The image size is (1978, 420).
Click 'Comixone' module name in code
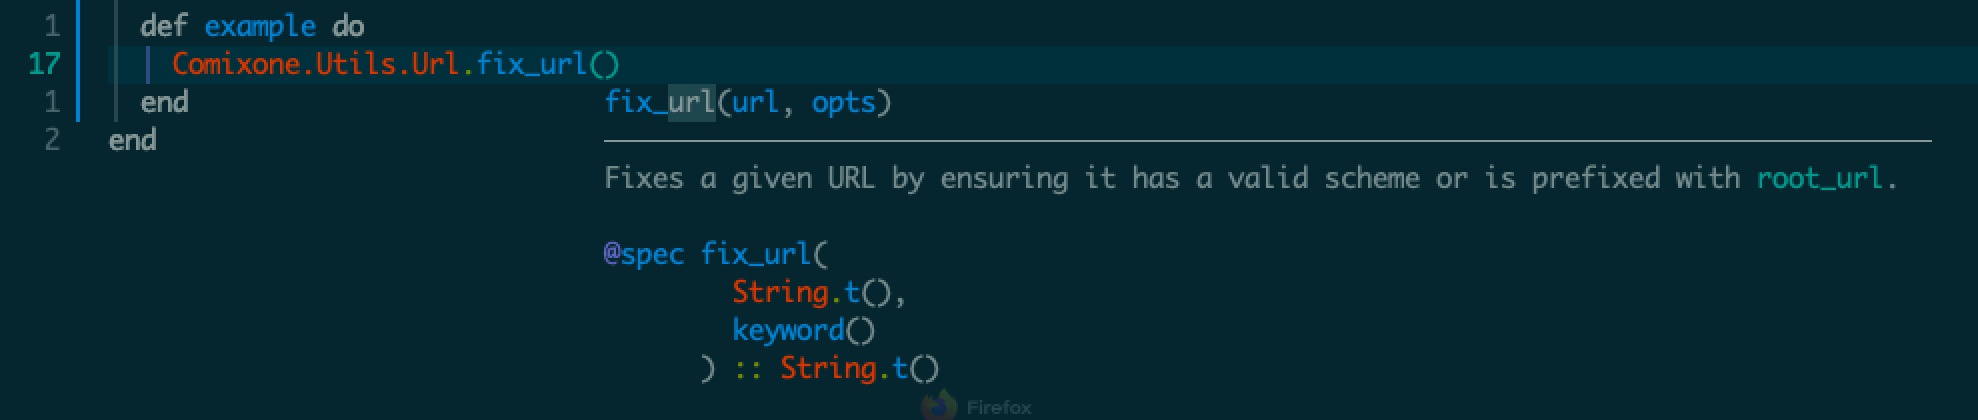click(236, 64)
